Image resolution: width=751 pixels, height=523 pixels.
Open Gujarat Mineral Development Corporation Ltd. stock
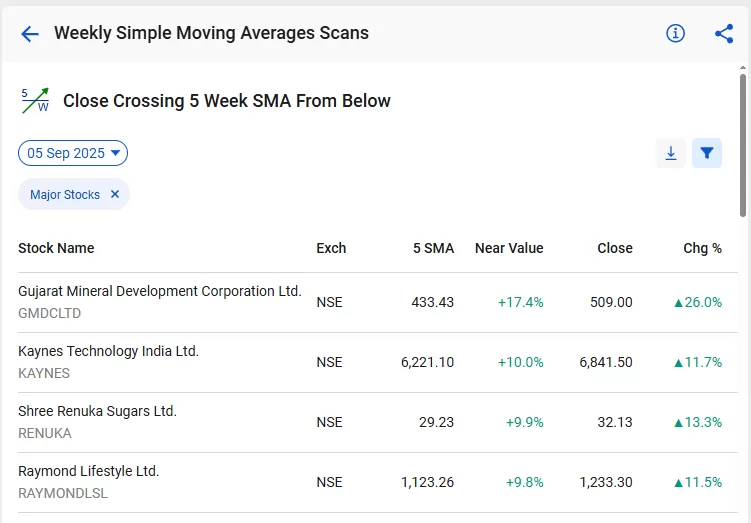pos(160,291)
